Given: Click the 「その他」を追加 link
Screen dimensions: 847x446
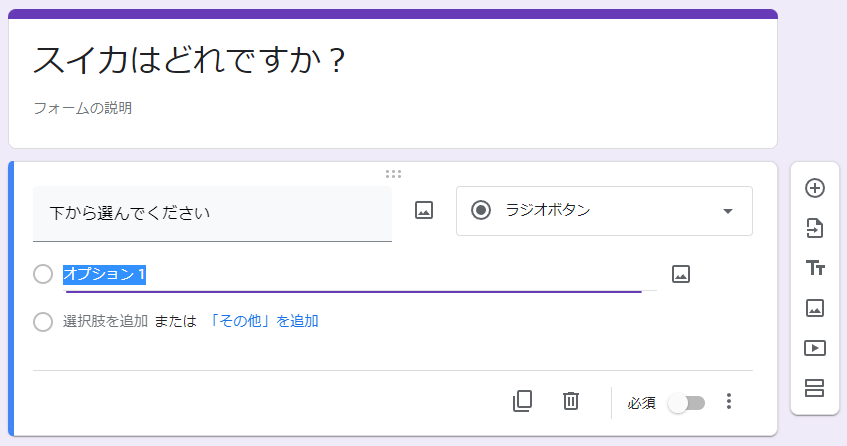Looking at the screenshot, I should pyautogui.click(x=263, y=321).
